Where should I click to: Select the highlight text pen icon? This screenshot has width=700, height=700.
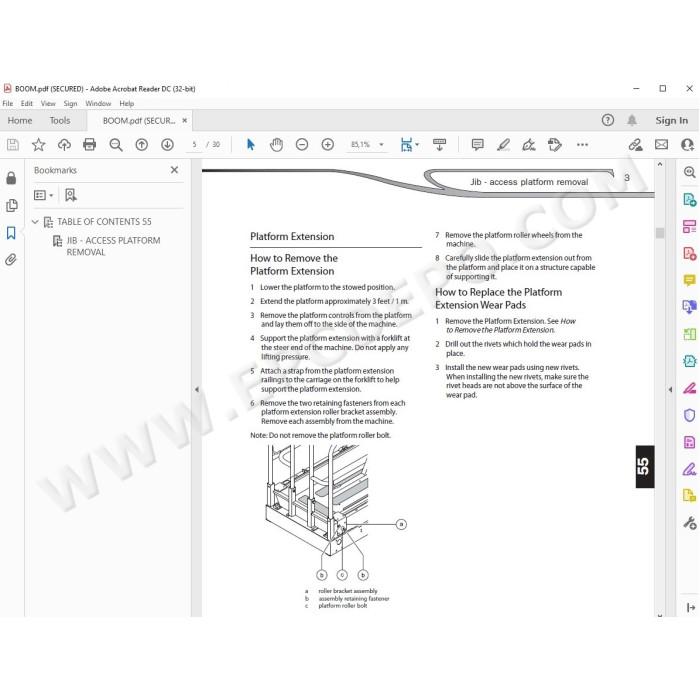click(x=503, y=145)
